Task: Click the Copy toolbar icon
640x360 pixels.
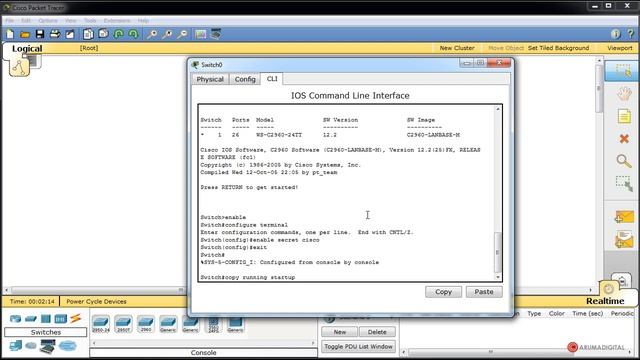Action: [x=88, y=34]
